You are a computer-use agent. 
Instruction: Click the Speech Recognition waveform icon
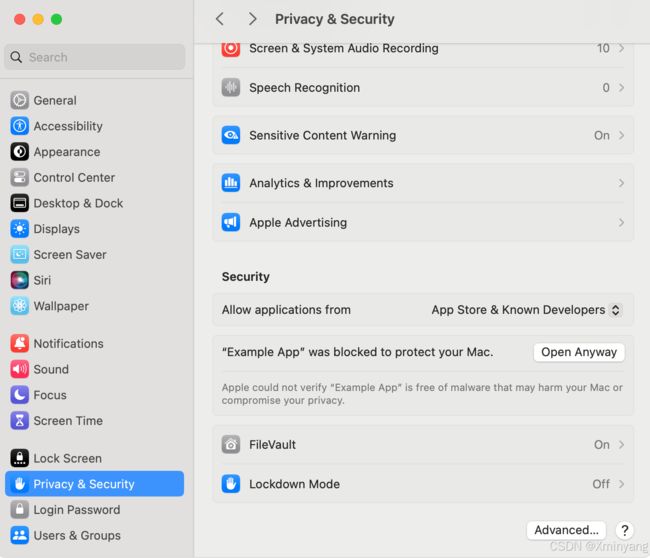click(231, 87)
